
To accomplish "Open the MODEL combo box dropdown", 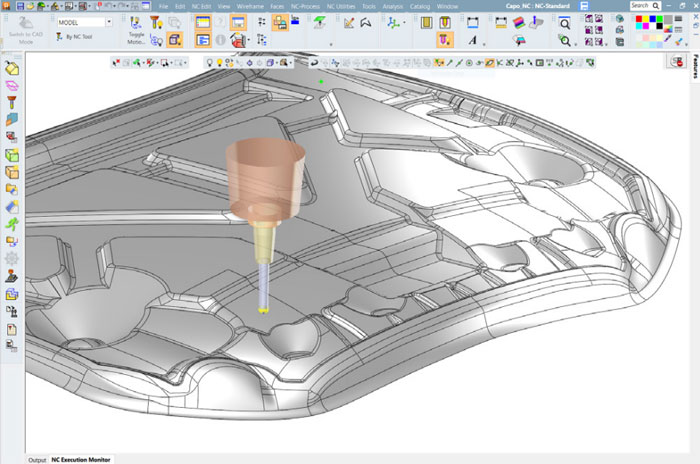I will click(x=109, y=22).
